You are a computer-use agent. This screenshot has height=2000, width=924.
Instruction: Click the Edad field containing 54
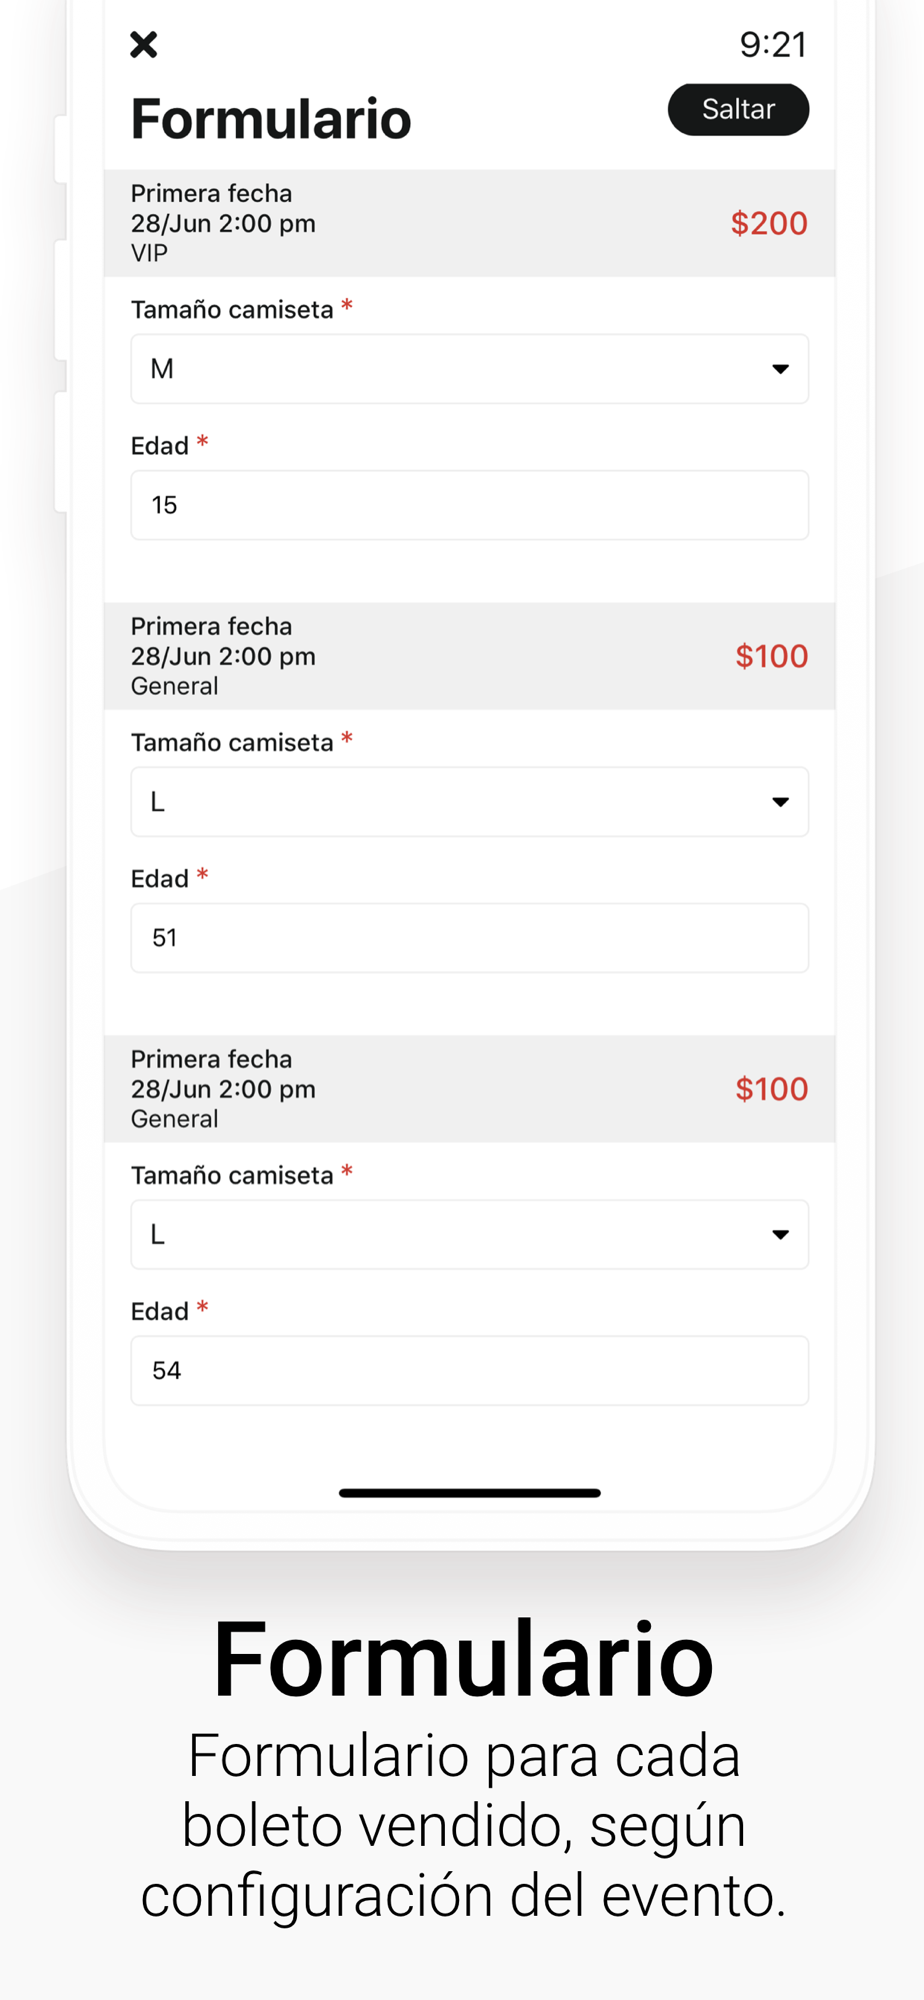(x=469, y=1371)
